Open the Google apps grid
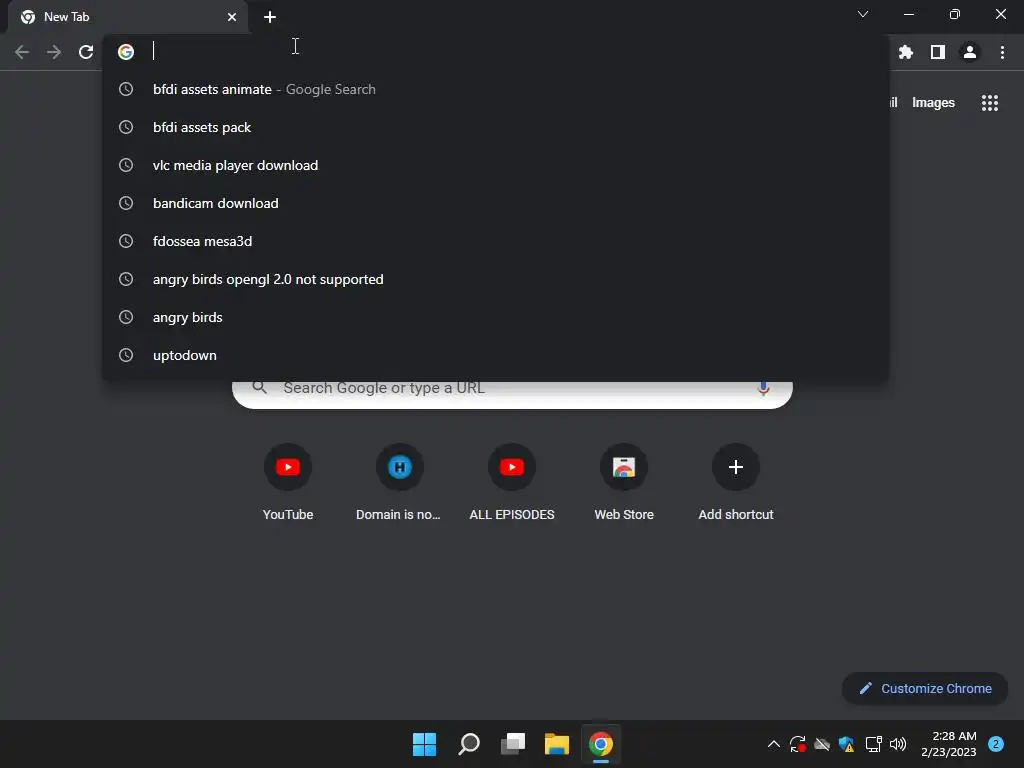The height and width of the screenshot is (768, 1024). click(x=990, y=103)
